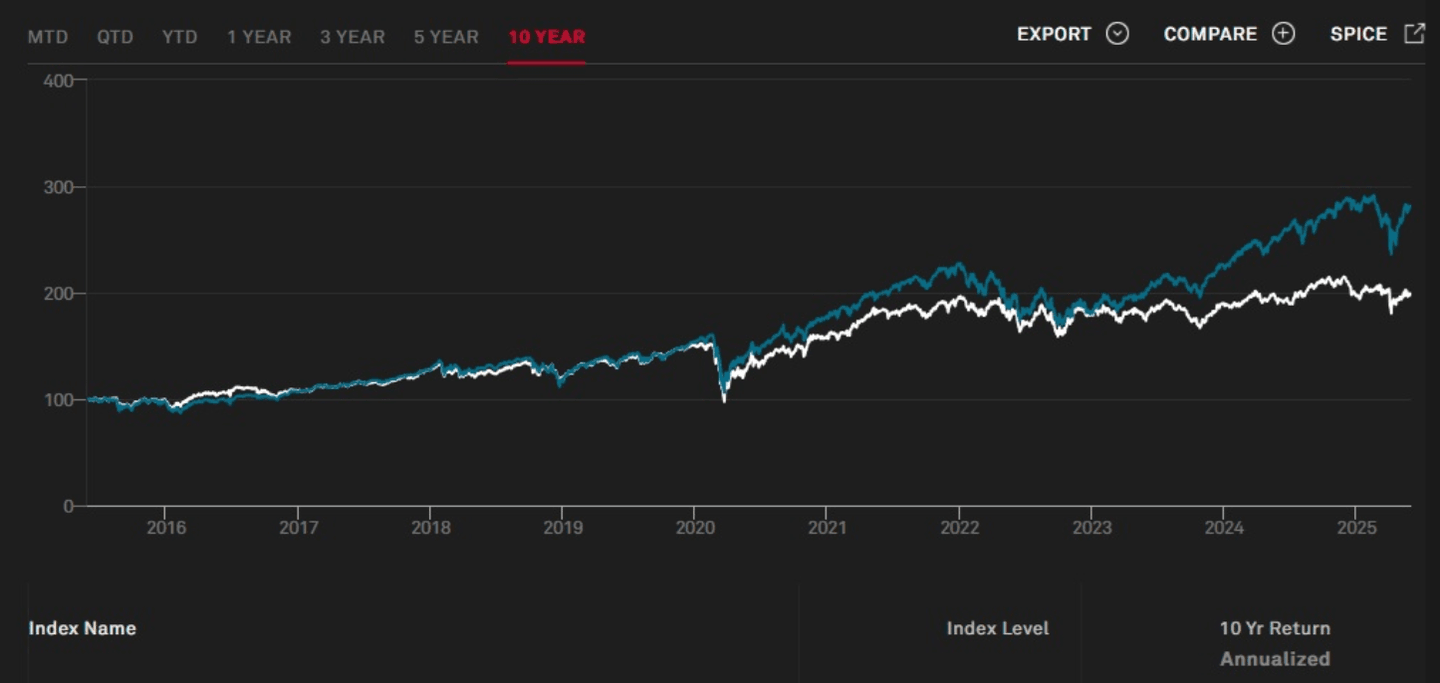
Task: Click the Index Level column header
Action: click(x=997, y=628)
